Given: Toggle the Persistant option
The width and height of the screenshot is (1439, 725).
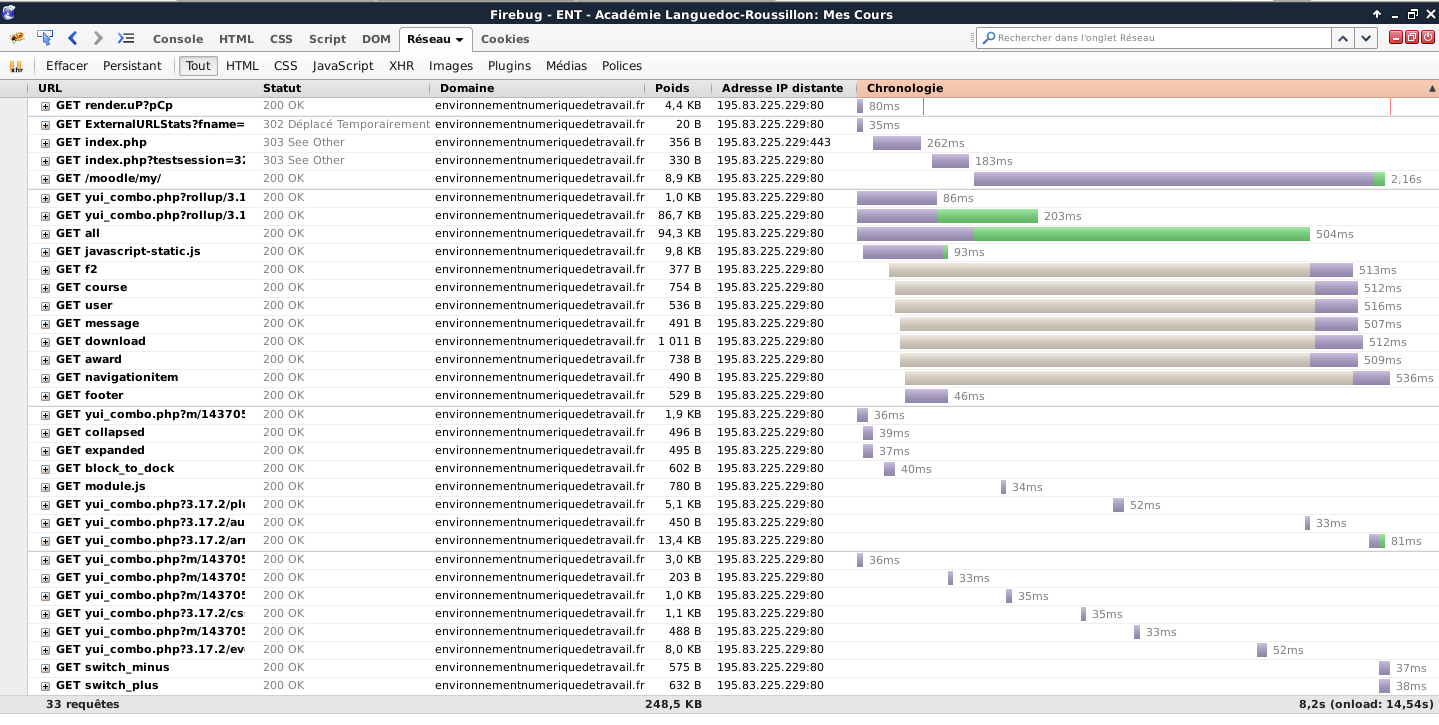Looking at the screenshot, I should tap(132, 66).
